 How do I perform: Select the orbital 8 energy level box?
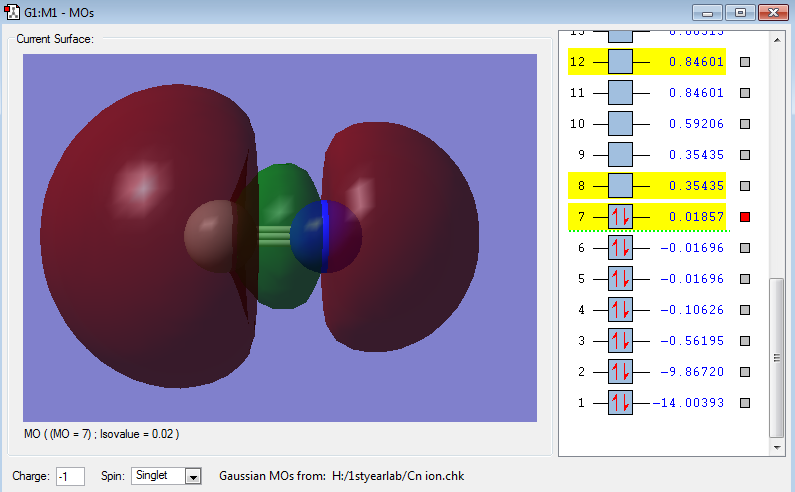point(620,186)
